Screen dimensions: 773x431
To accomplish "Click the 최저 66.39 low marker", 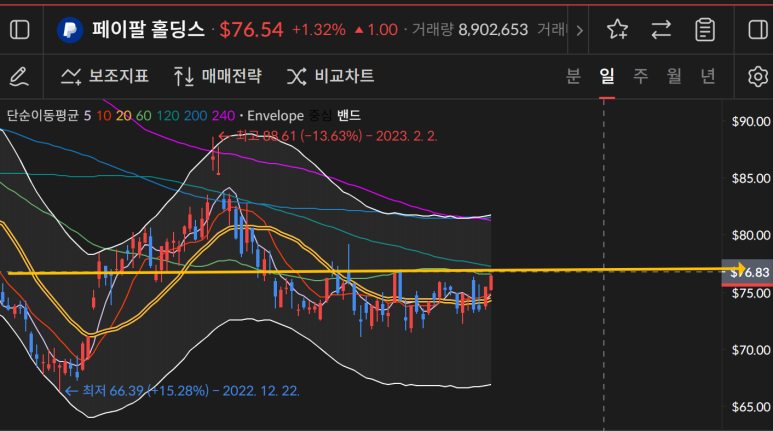I will (182, 391).
